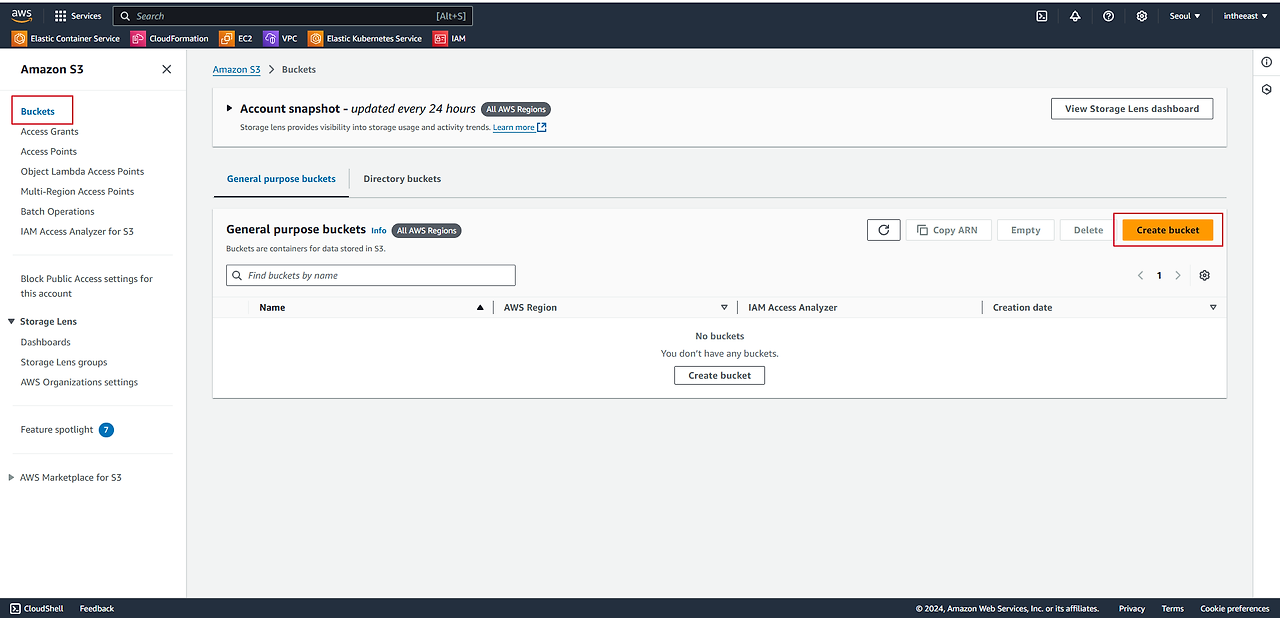
Task: Open Object Lambda Access Points
Action: click(x=82, y=172)
